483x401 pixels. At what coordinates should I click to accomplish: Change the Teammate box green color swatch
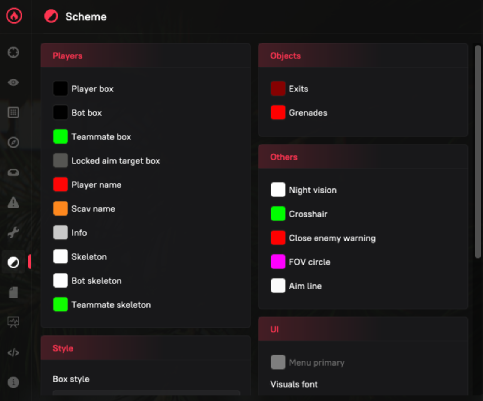click(60, 137)
